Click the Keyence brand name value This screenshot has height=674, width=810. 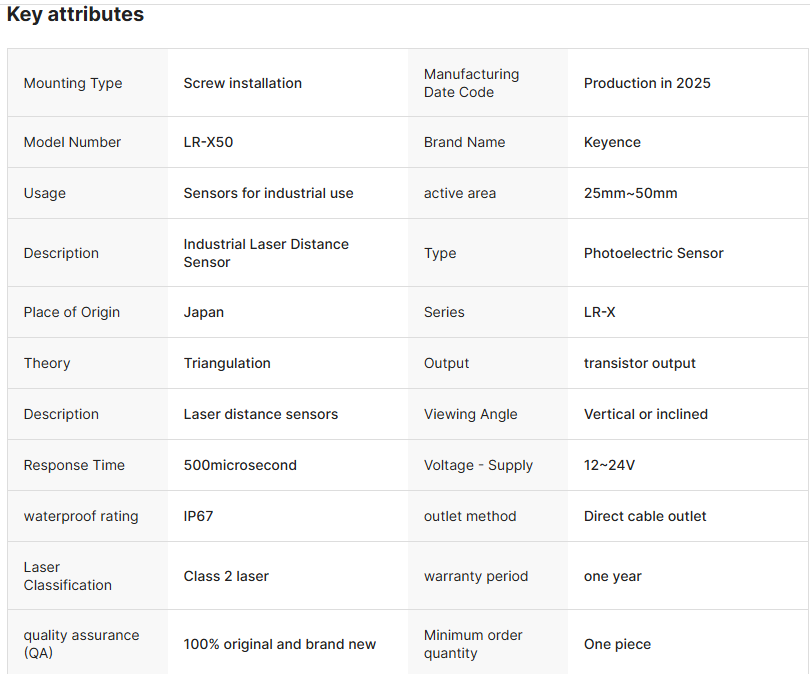click(612, 142)
